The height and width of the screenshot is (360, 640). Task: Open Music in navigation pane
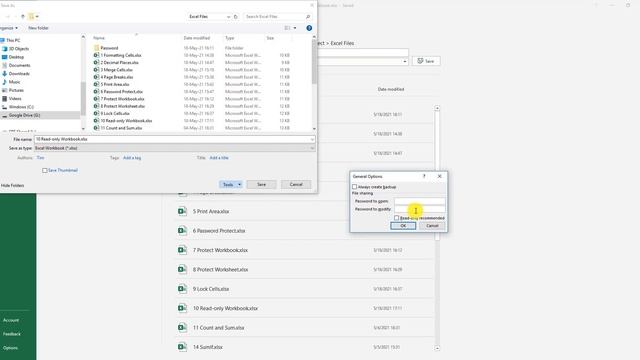14,82
